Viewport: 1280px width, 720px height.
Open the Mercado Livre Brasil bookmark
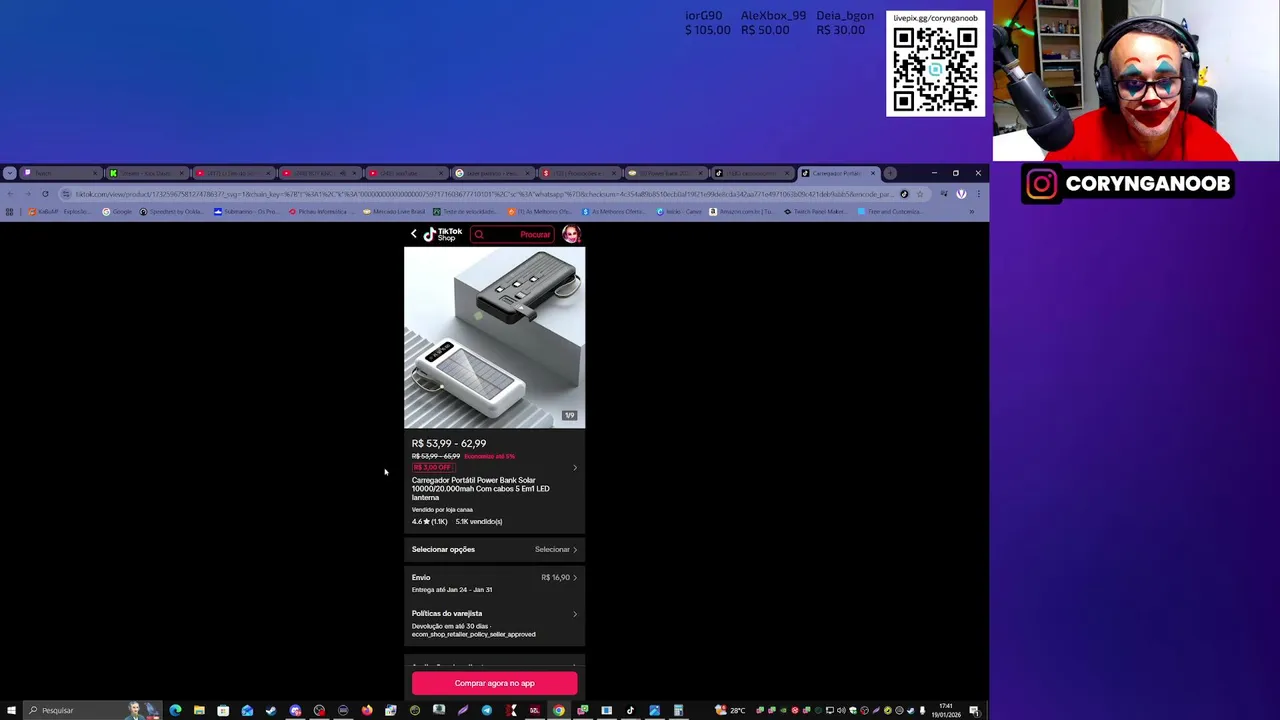point(393,212)
